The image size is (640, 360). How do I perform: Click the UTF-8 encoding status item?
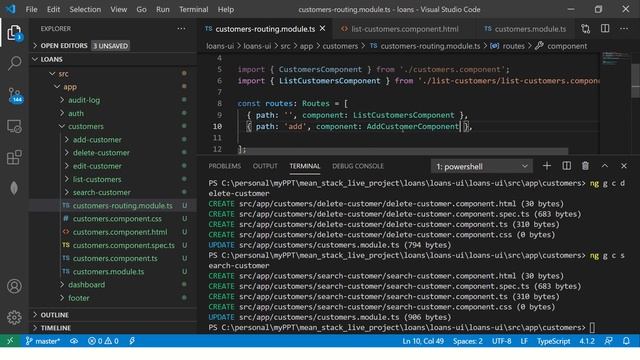tap(502, 341)
